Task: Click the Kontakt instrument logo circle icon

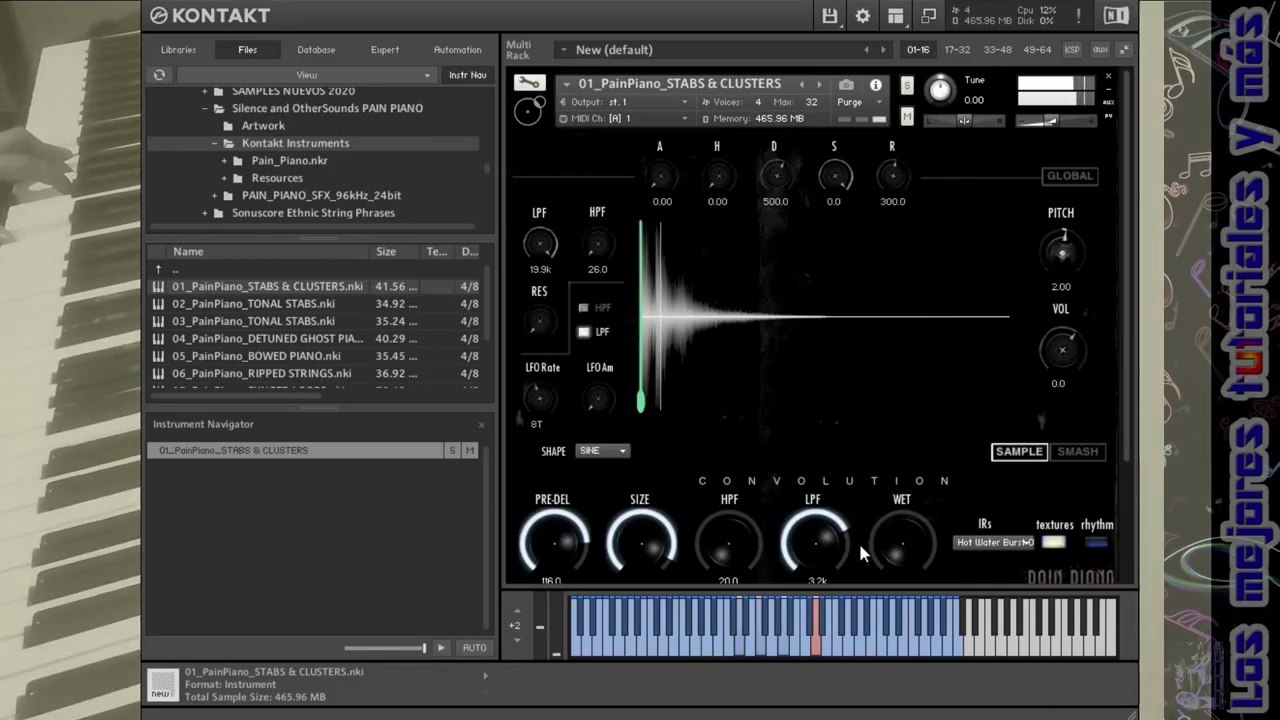Action: click(x=529, y=110)
